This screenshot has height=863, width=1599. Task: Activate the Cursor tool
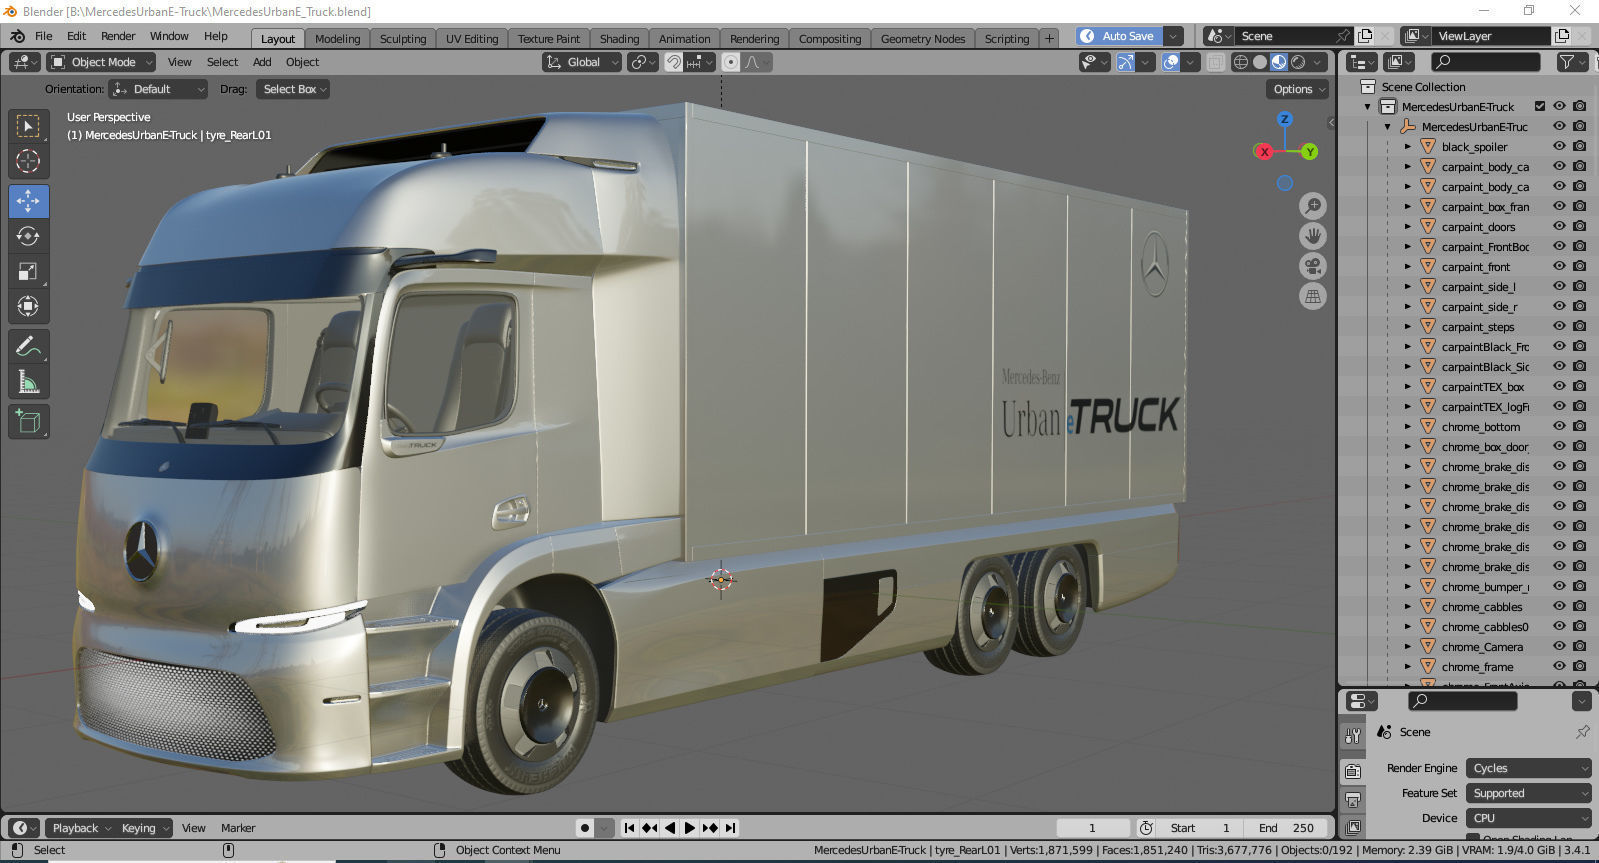pyautogui.click(x=28, y=161)
